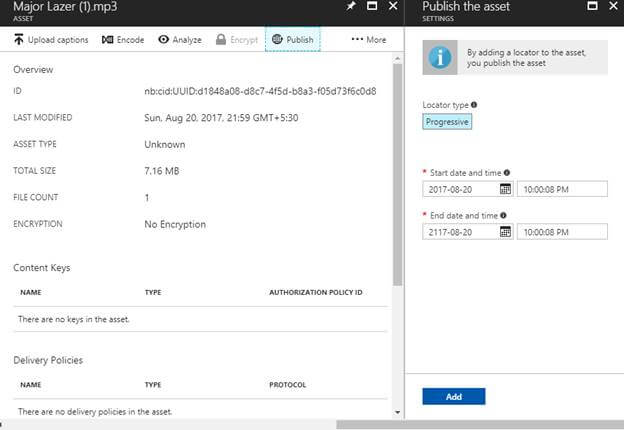The height and width of the screenshot is (430, 624).
Task: Click the Add button
Action: pos(454,396)
